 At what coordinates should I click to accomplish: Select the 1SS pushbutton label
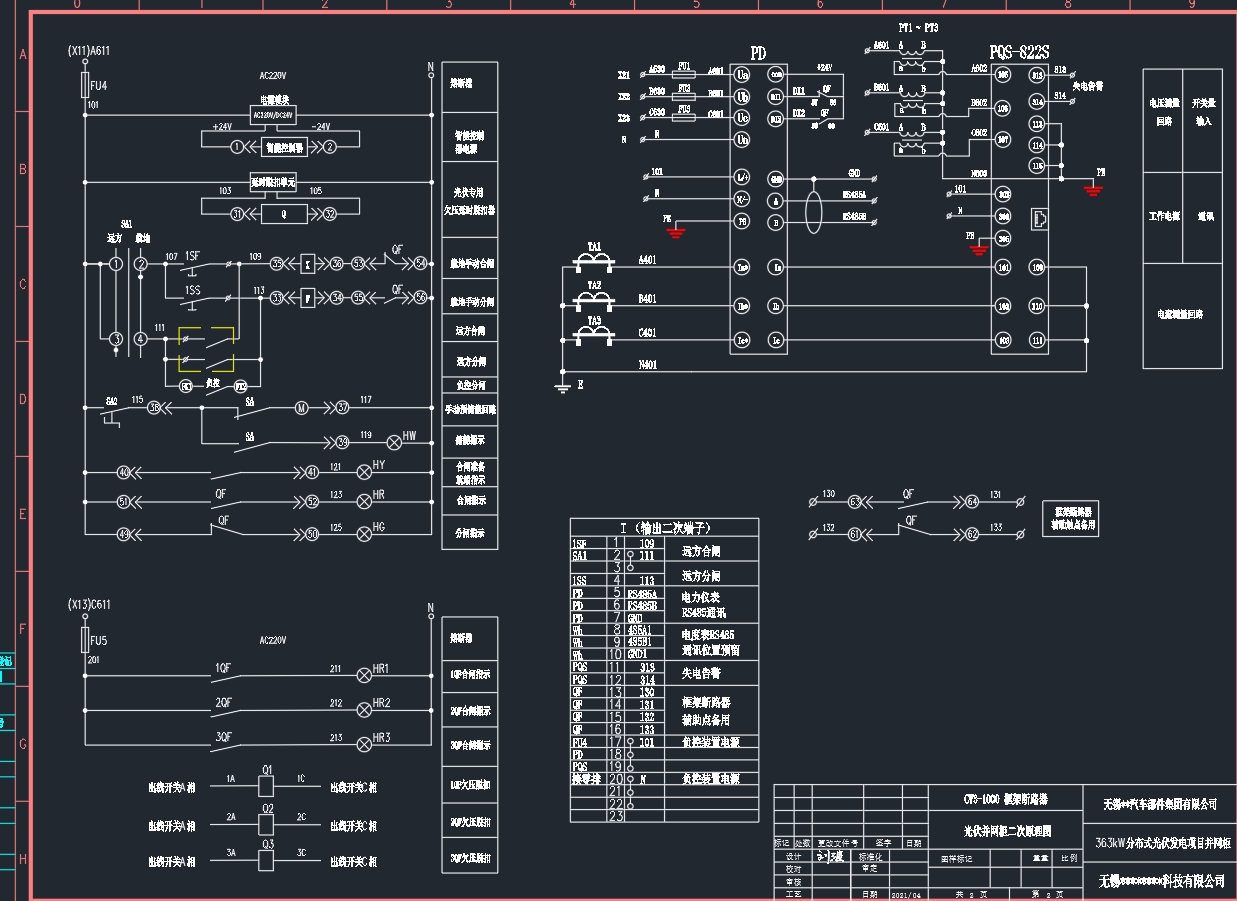pos(192,291)
